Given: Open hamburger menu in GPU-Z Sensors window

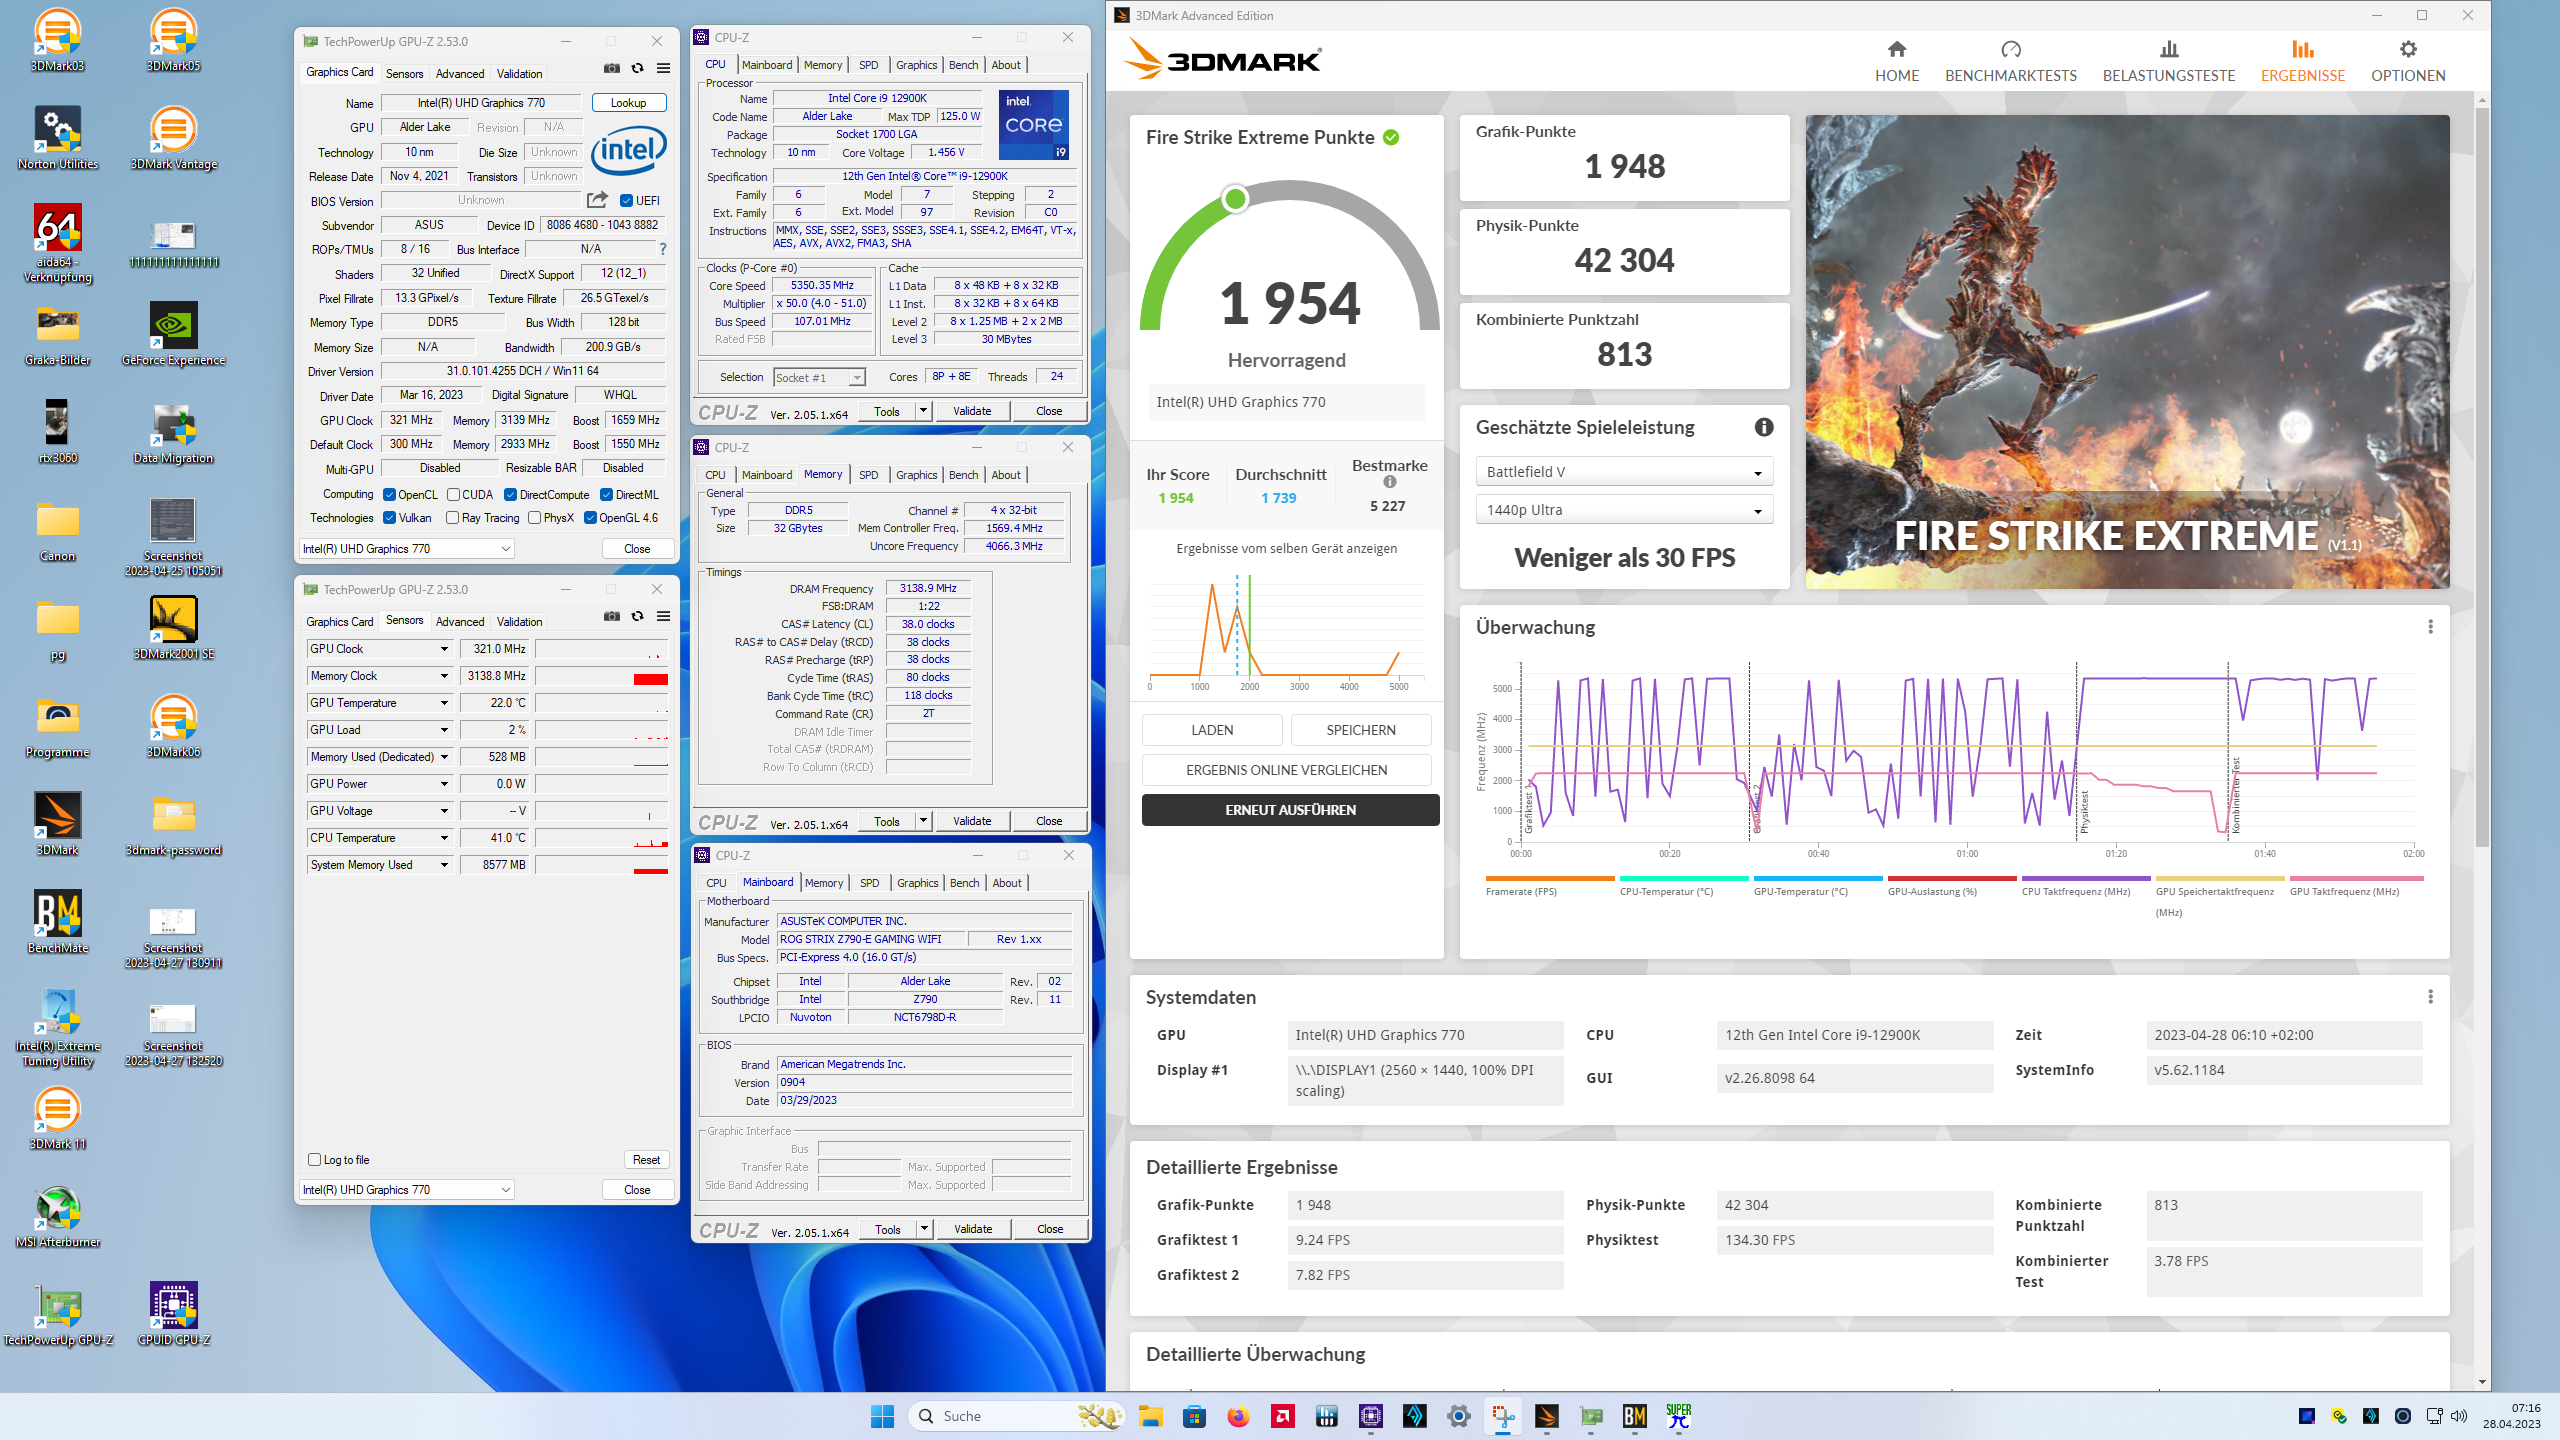Looking at the screenshot, I should tap(663, 616).
